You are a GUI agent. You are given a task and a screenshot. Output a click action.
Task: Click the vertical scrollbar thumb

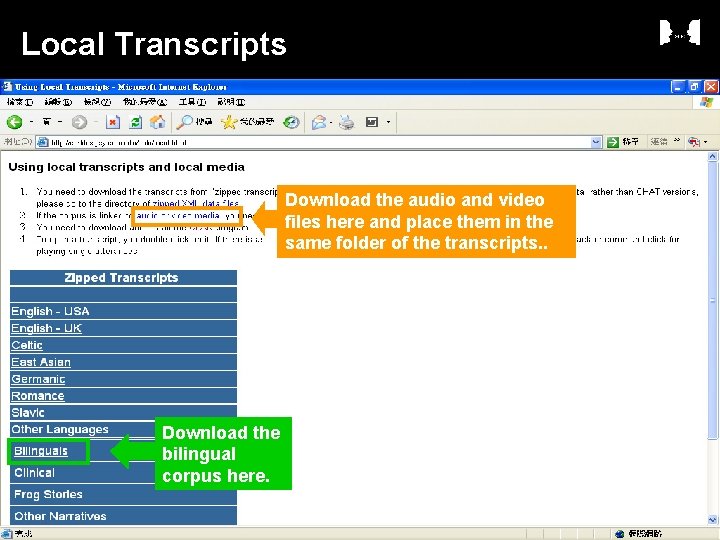pyautogui.click(x=712, y=300)
